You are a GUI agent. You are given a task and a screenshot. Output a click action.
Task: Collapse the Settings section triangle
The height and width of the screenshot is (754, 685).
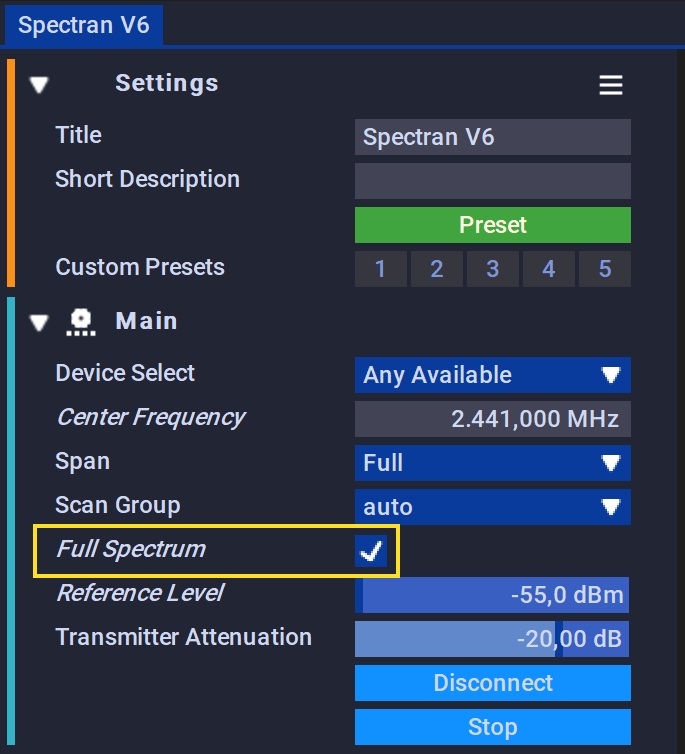pos(39,85)
